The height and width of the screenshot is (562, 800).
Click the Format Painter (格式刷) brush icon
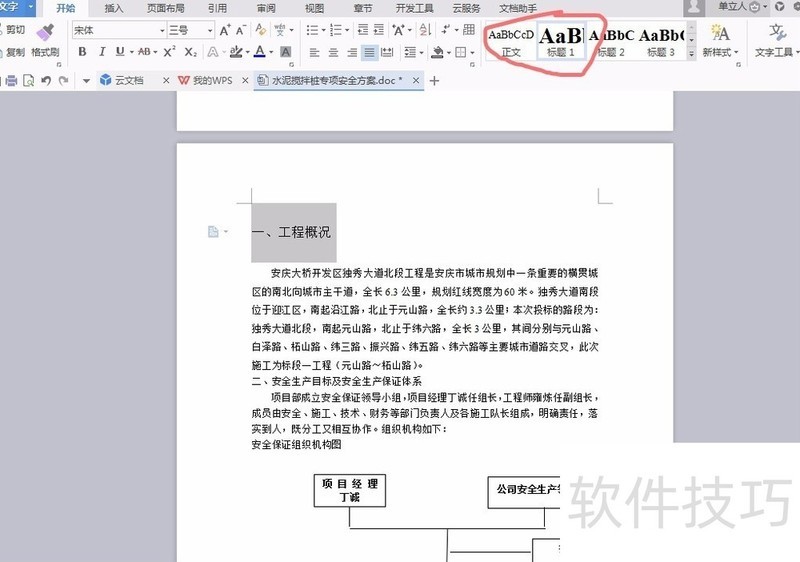[45, 33]
